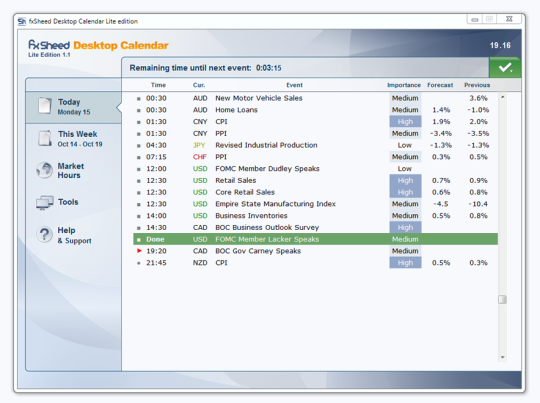The height and width of the screenshot is (403, 540).
Task: Open the Today Monday 15 tab
Action: click(74, 107)
